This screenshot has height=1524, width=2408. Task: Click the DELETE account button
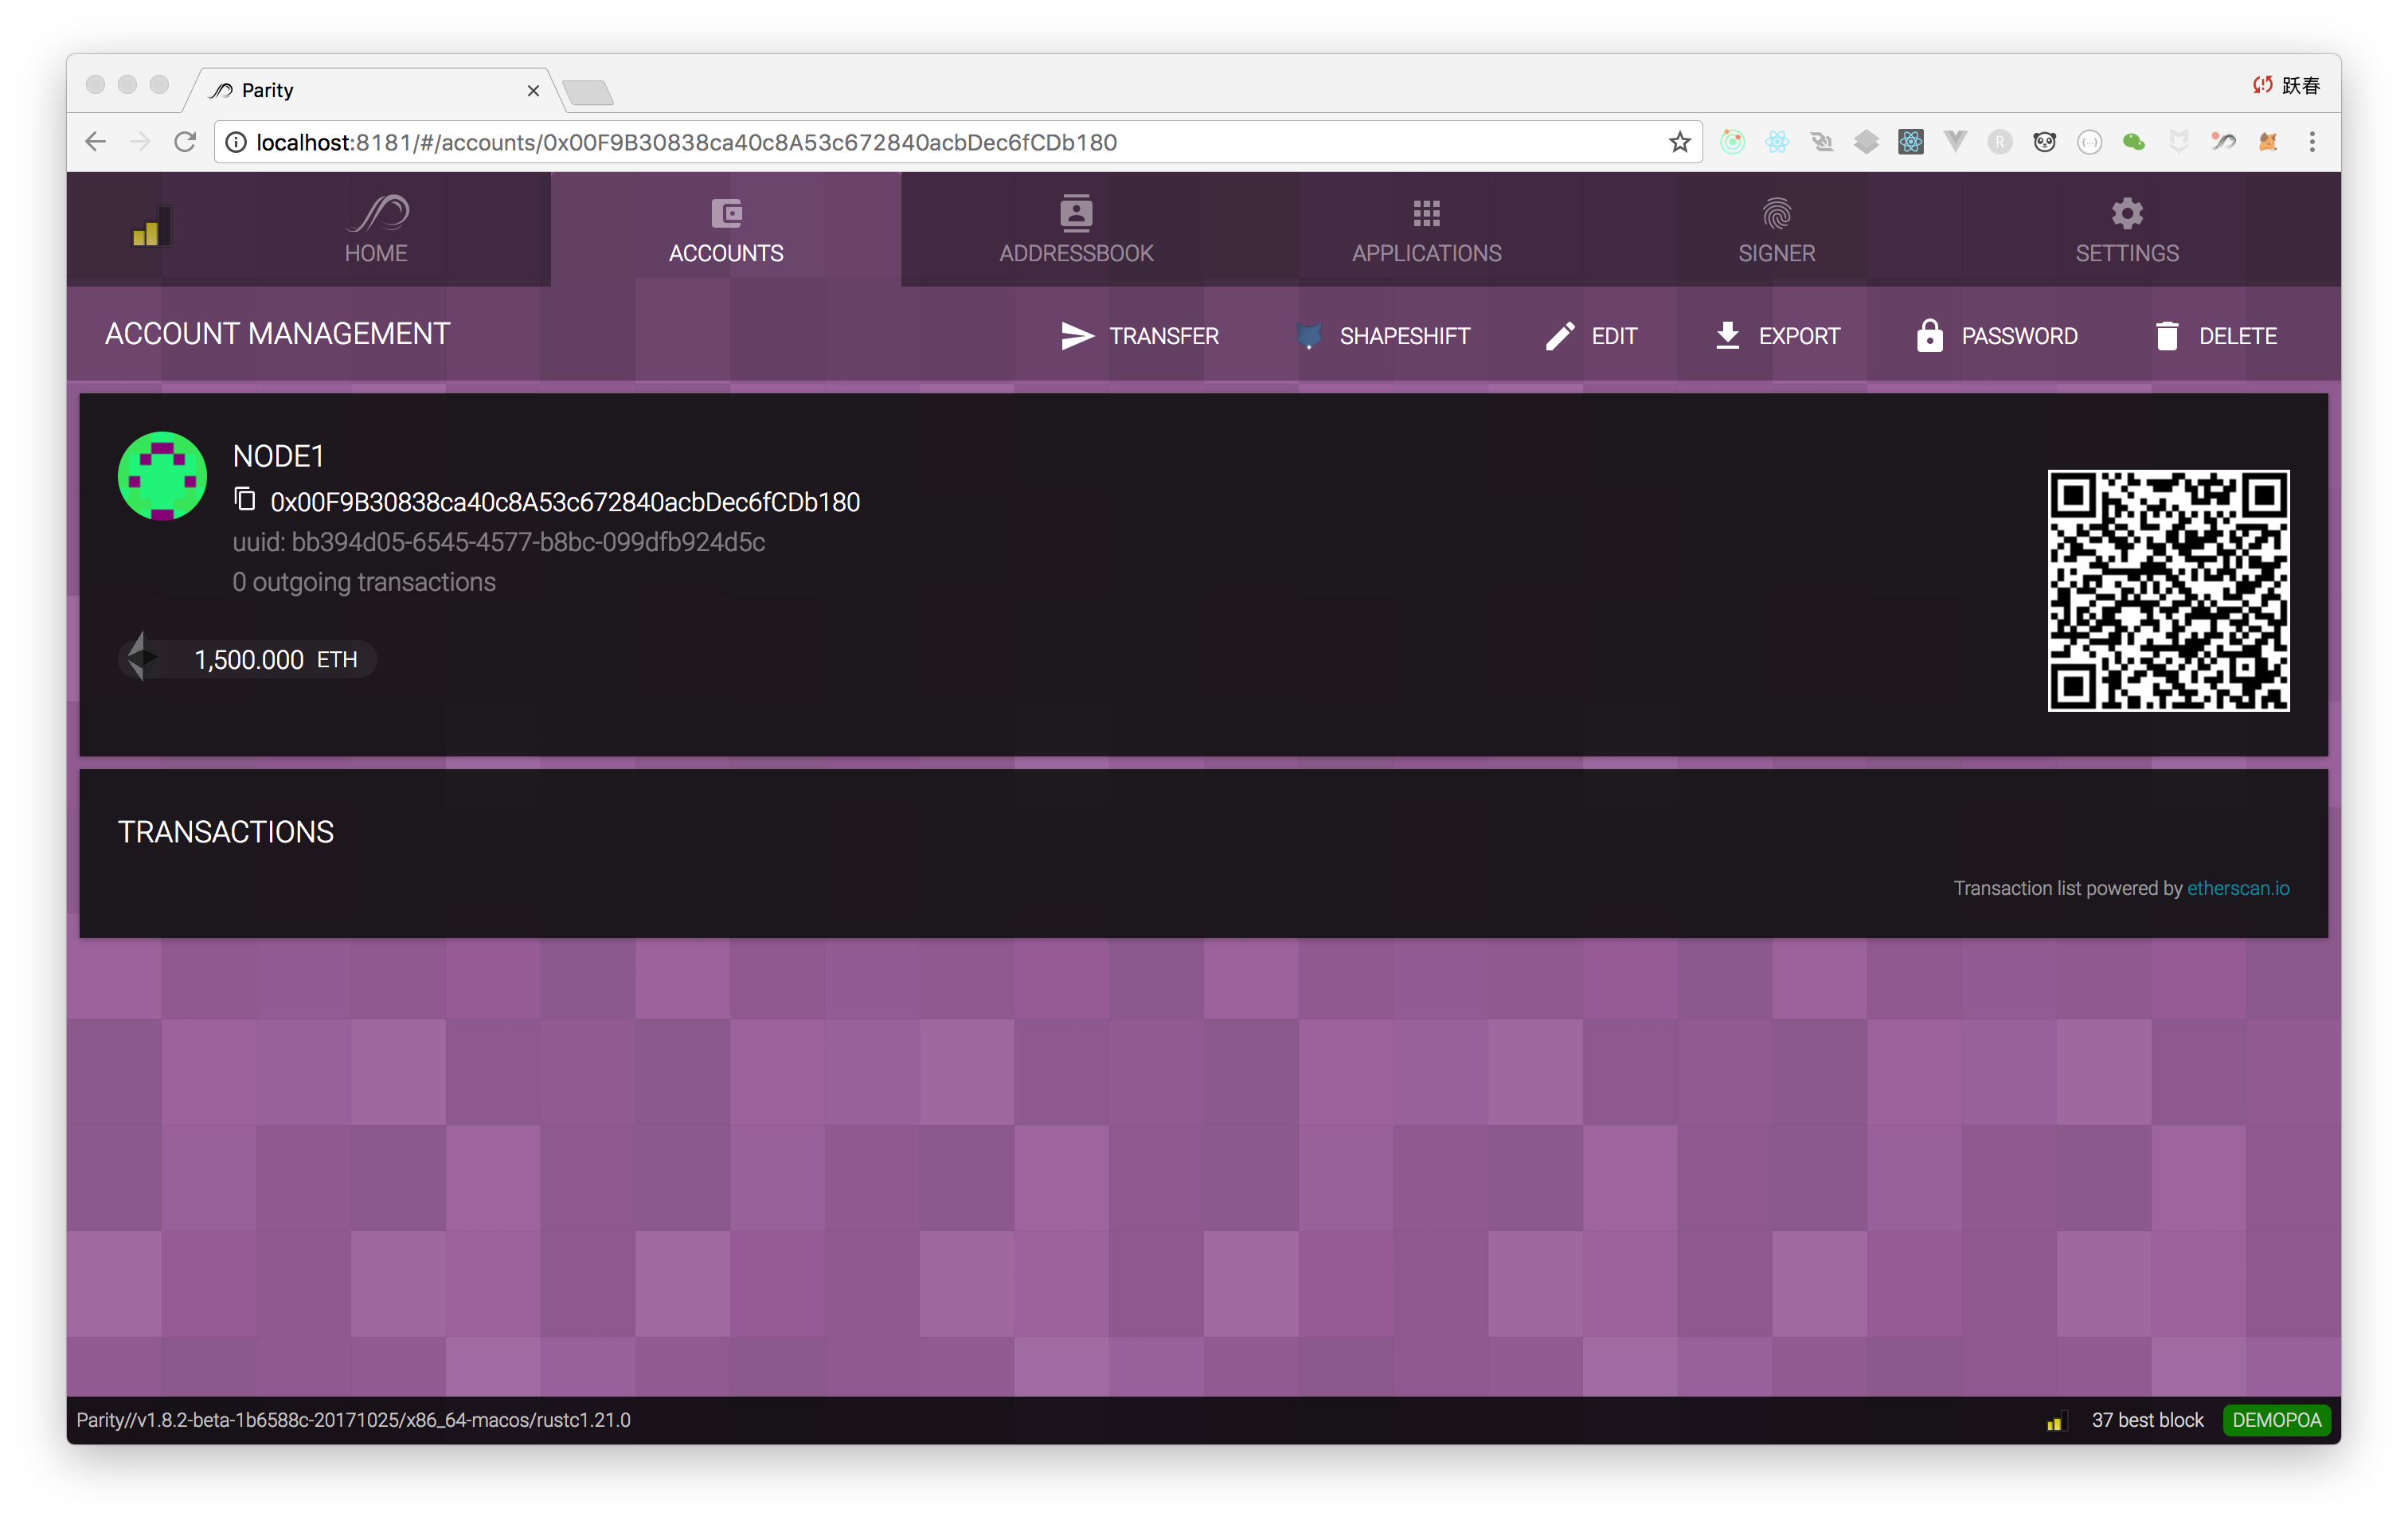coord(2215,336)
